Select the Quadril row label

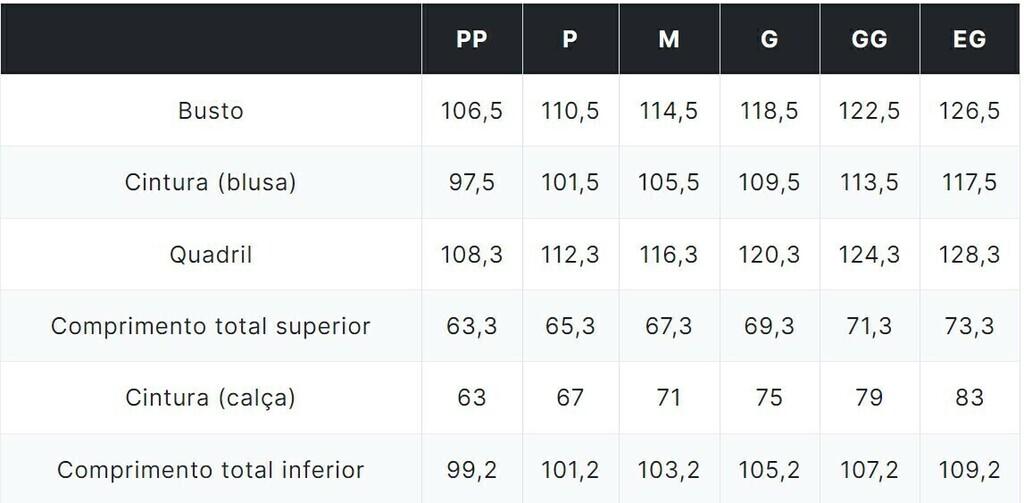[x=211, y=254]
